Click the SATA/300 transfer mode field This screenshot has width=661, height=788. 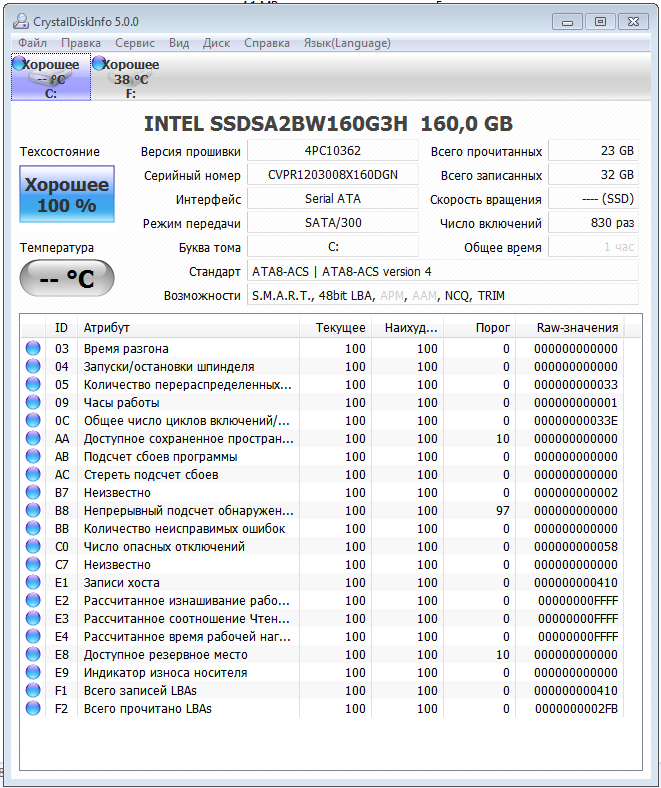click(x=333, y=223)
